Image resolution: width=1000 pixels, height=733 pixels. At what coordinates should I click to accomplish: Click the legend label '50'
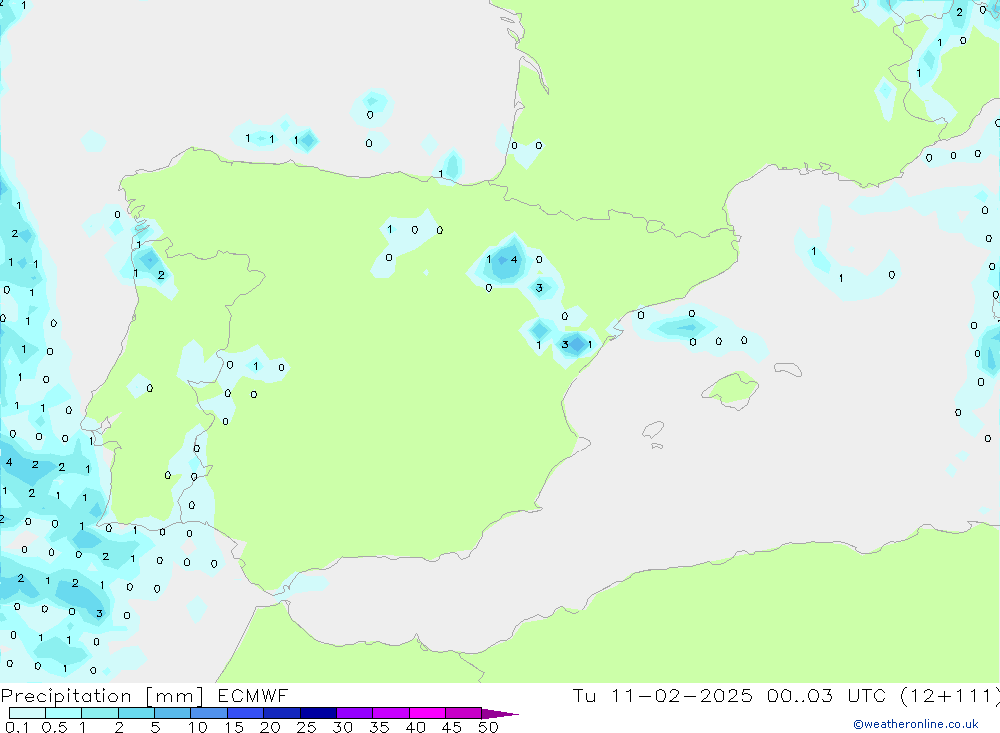click(488, 727)
